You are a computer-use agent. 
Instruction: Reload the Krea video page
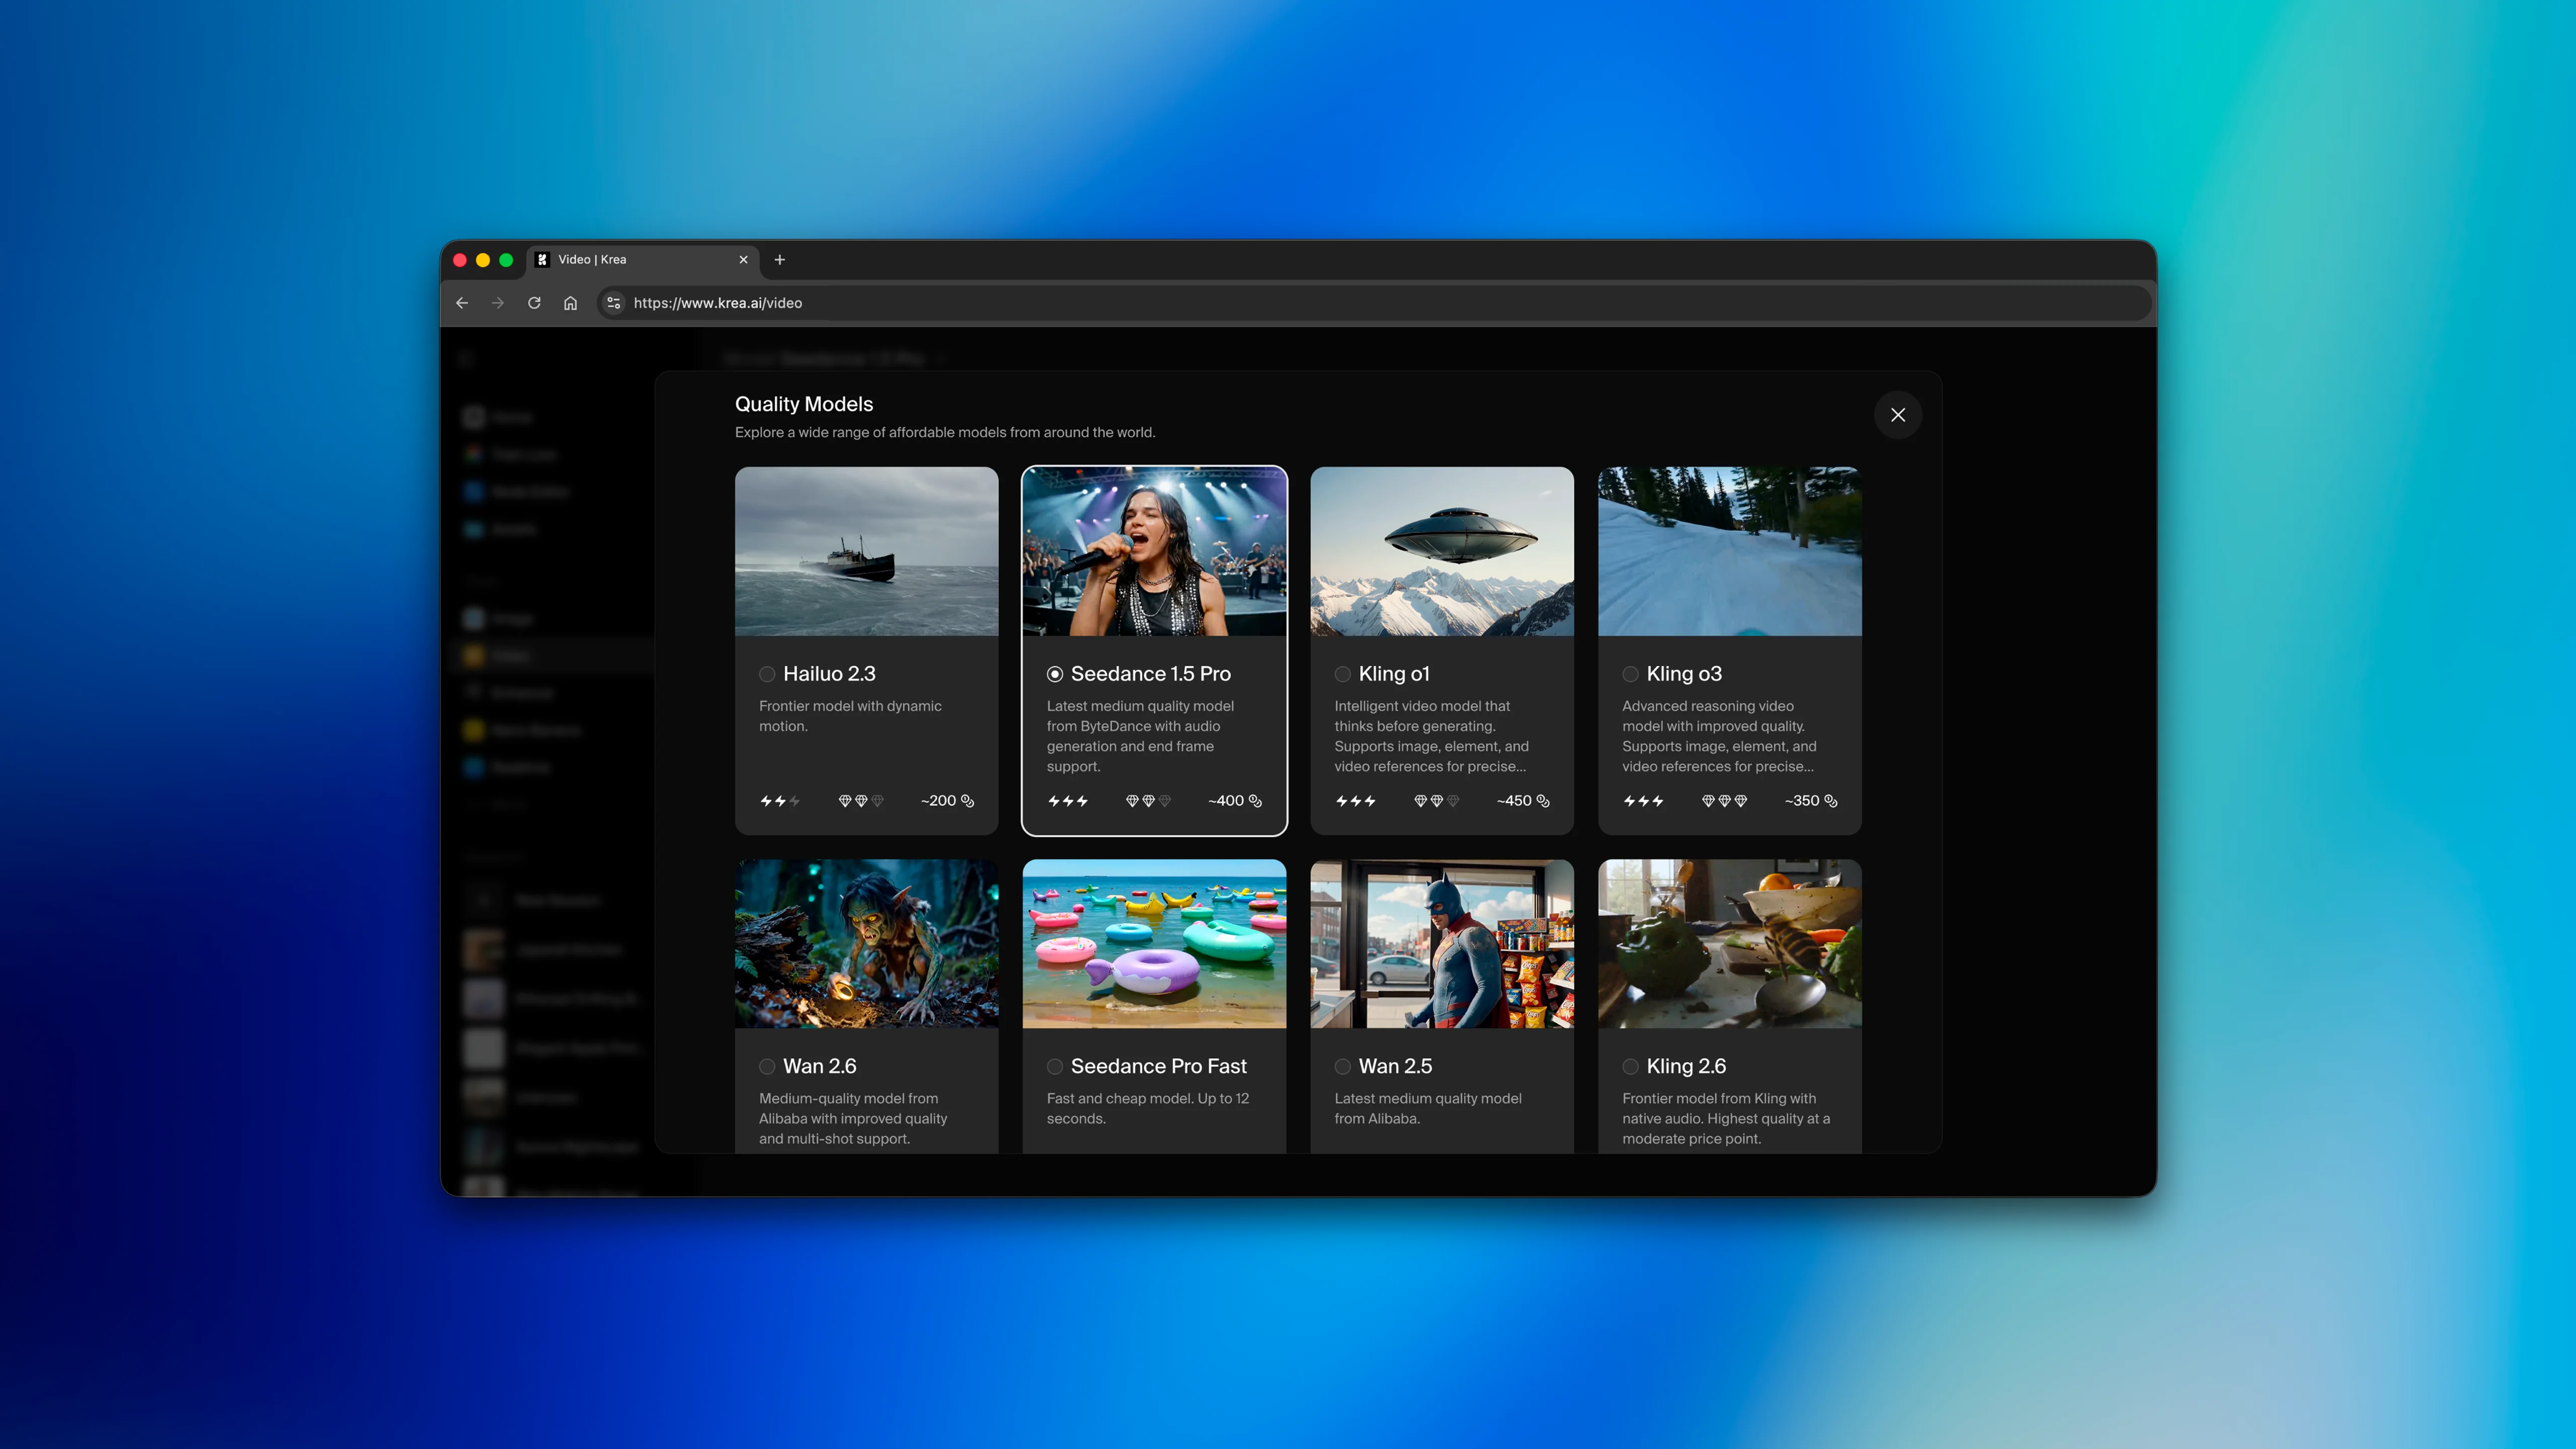click(x=534, y=303)
